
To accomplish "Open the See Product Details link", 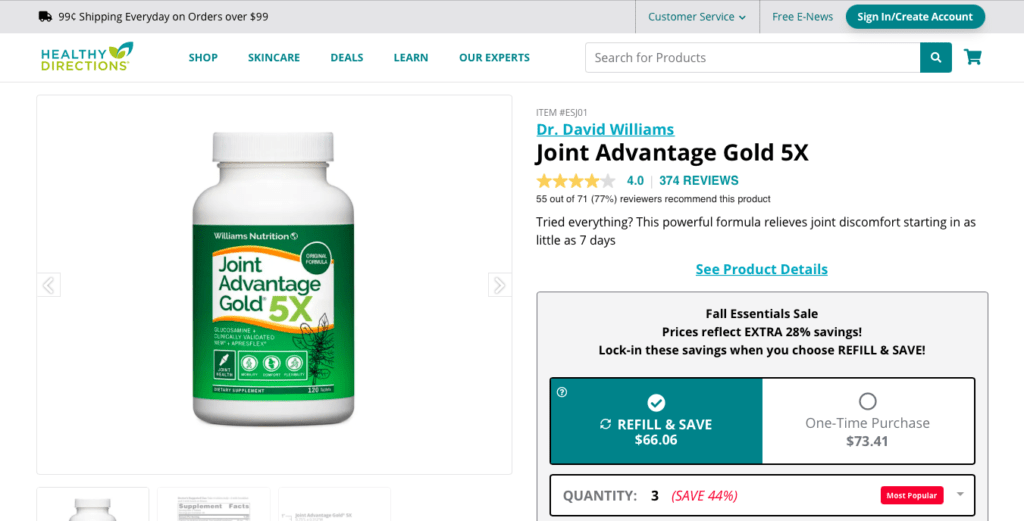I will (x=761, y=269).
